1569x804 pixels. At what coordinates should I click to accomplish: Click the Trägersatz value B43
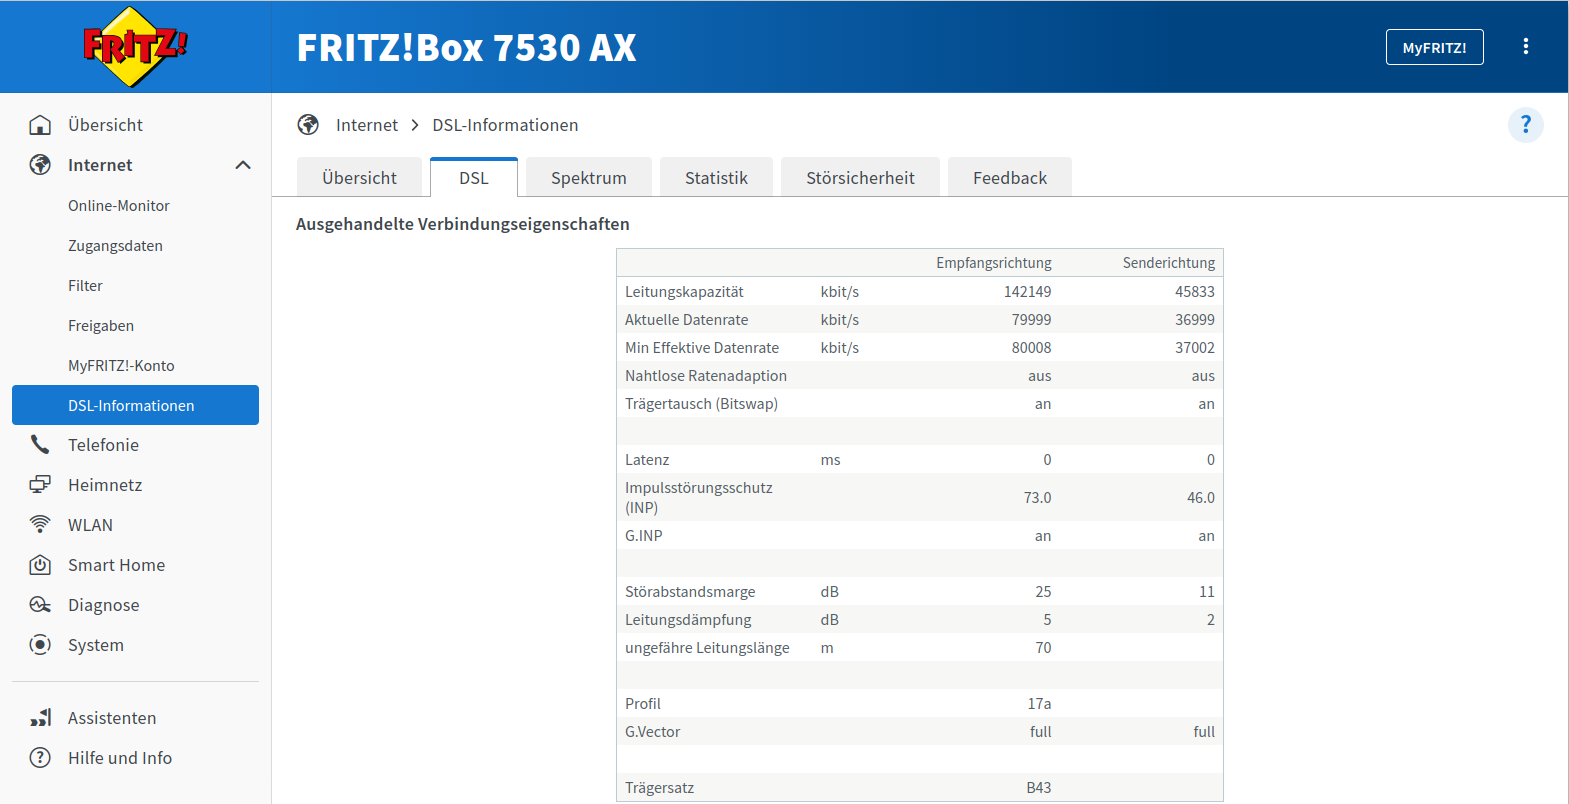click(x=1039, y=788)
